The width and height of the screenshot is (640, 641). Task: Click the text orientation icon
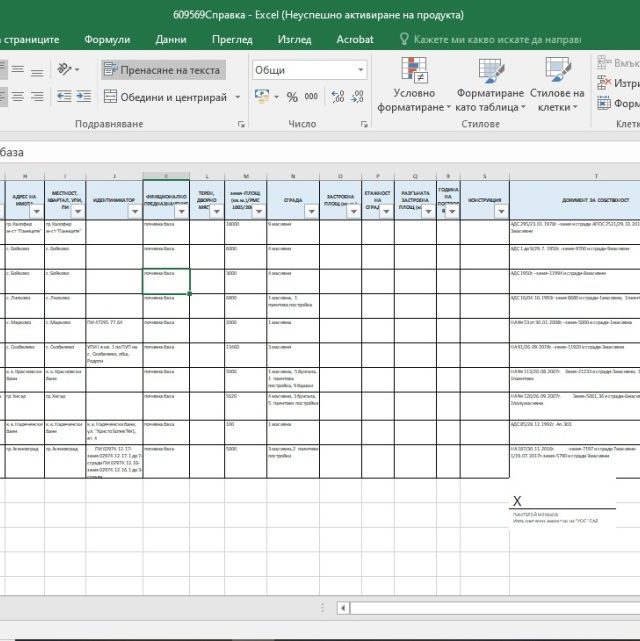(66, 70)
